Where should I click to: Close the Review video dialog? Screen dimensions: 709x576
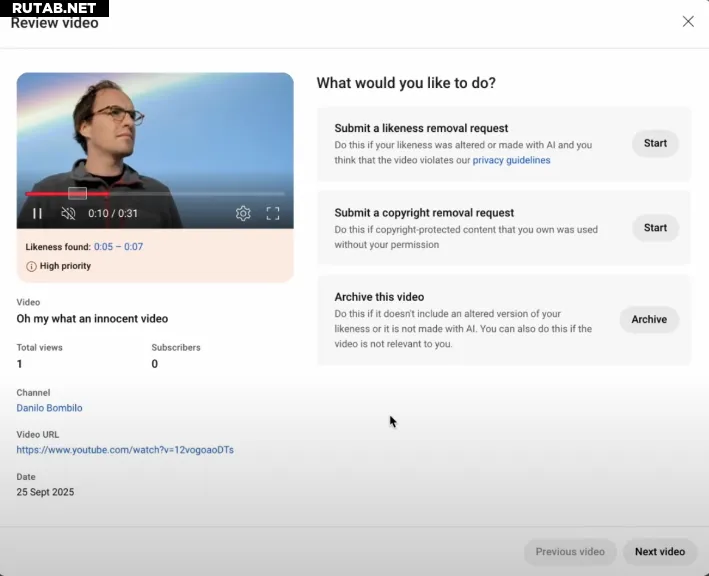point(688,21)
